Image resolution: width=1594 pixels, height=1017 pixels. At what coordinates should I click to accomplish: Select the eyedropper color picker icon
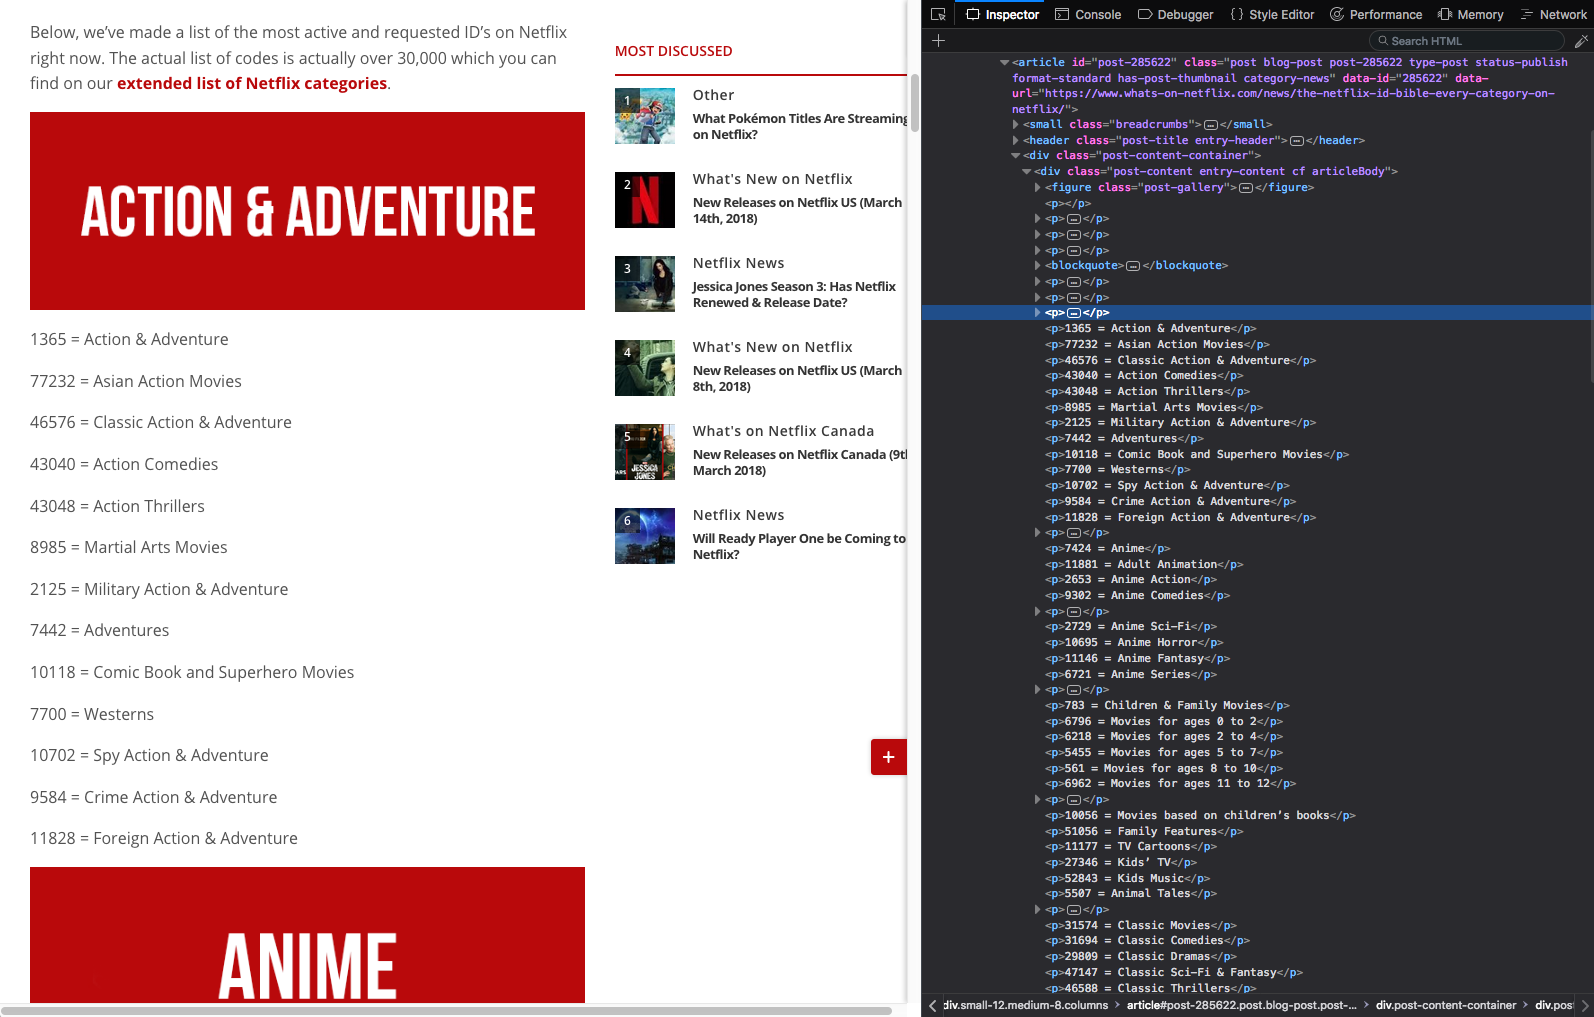[x=1581, y=41]
